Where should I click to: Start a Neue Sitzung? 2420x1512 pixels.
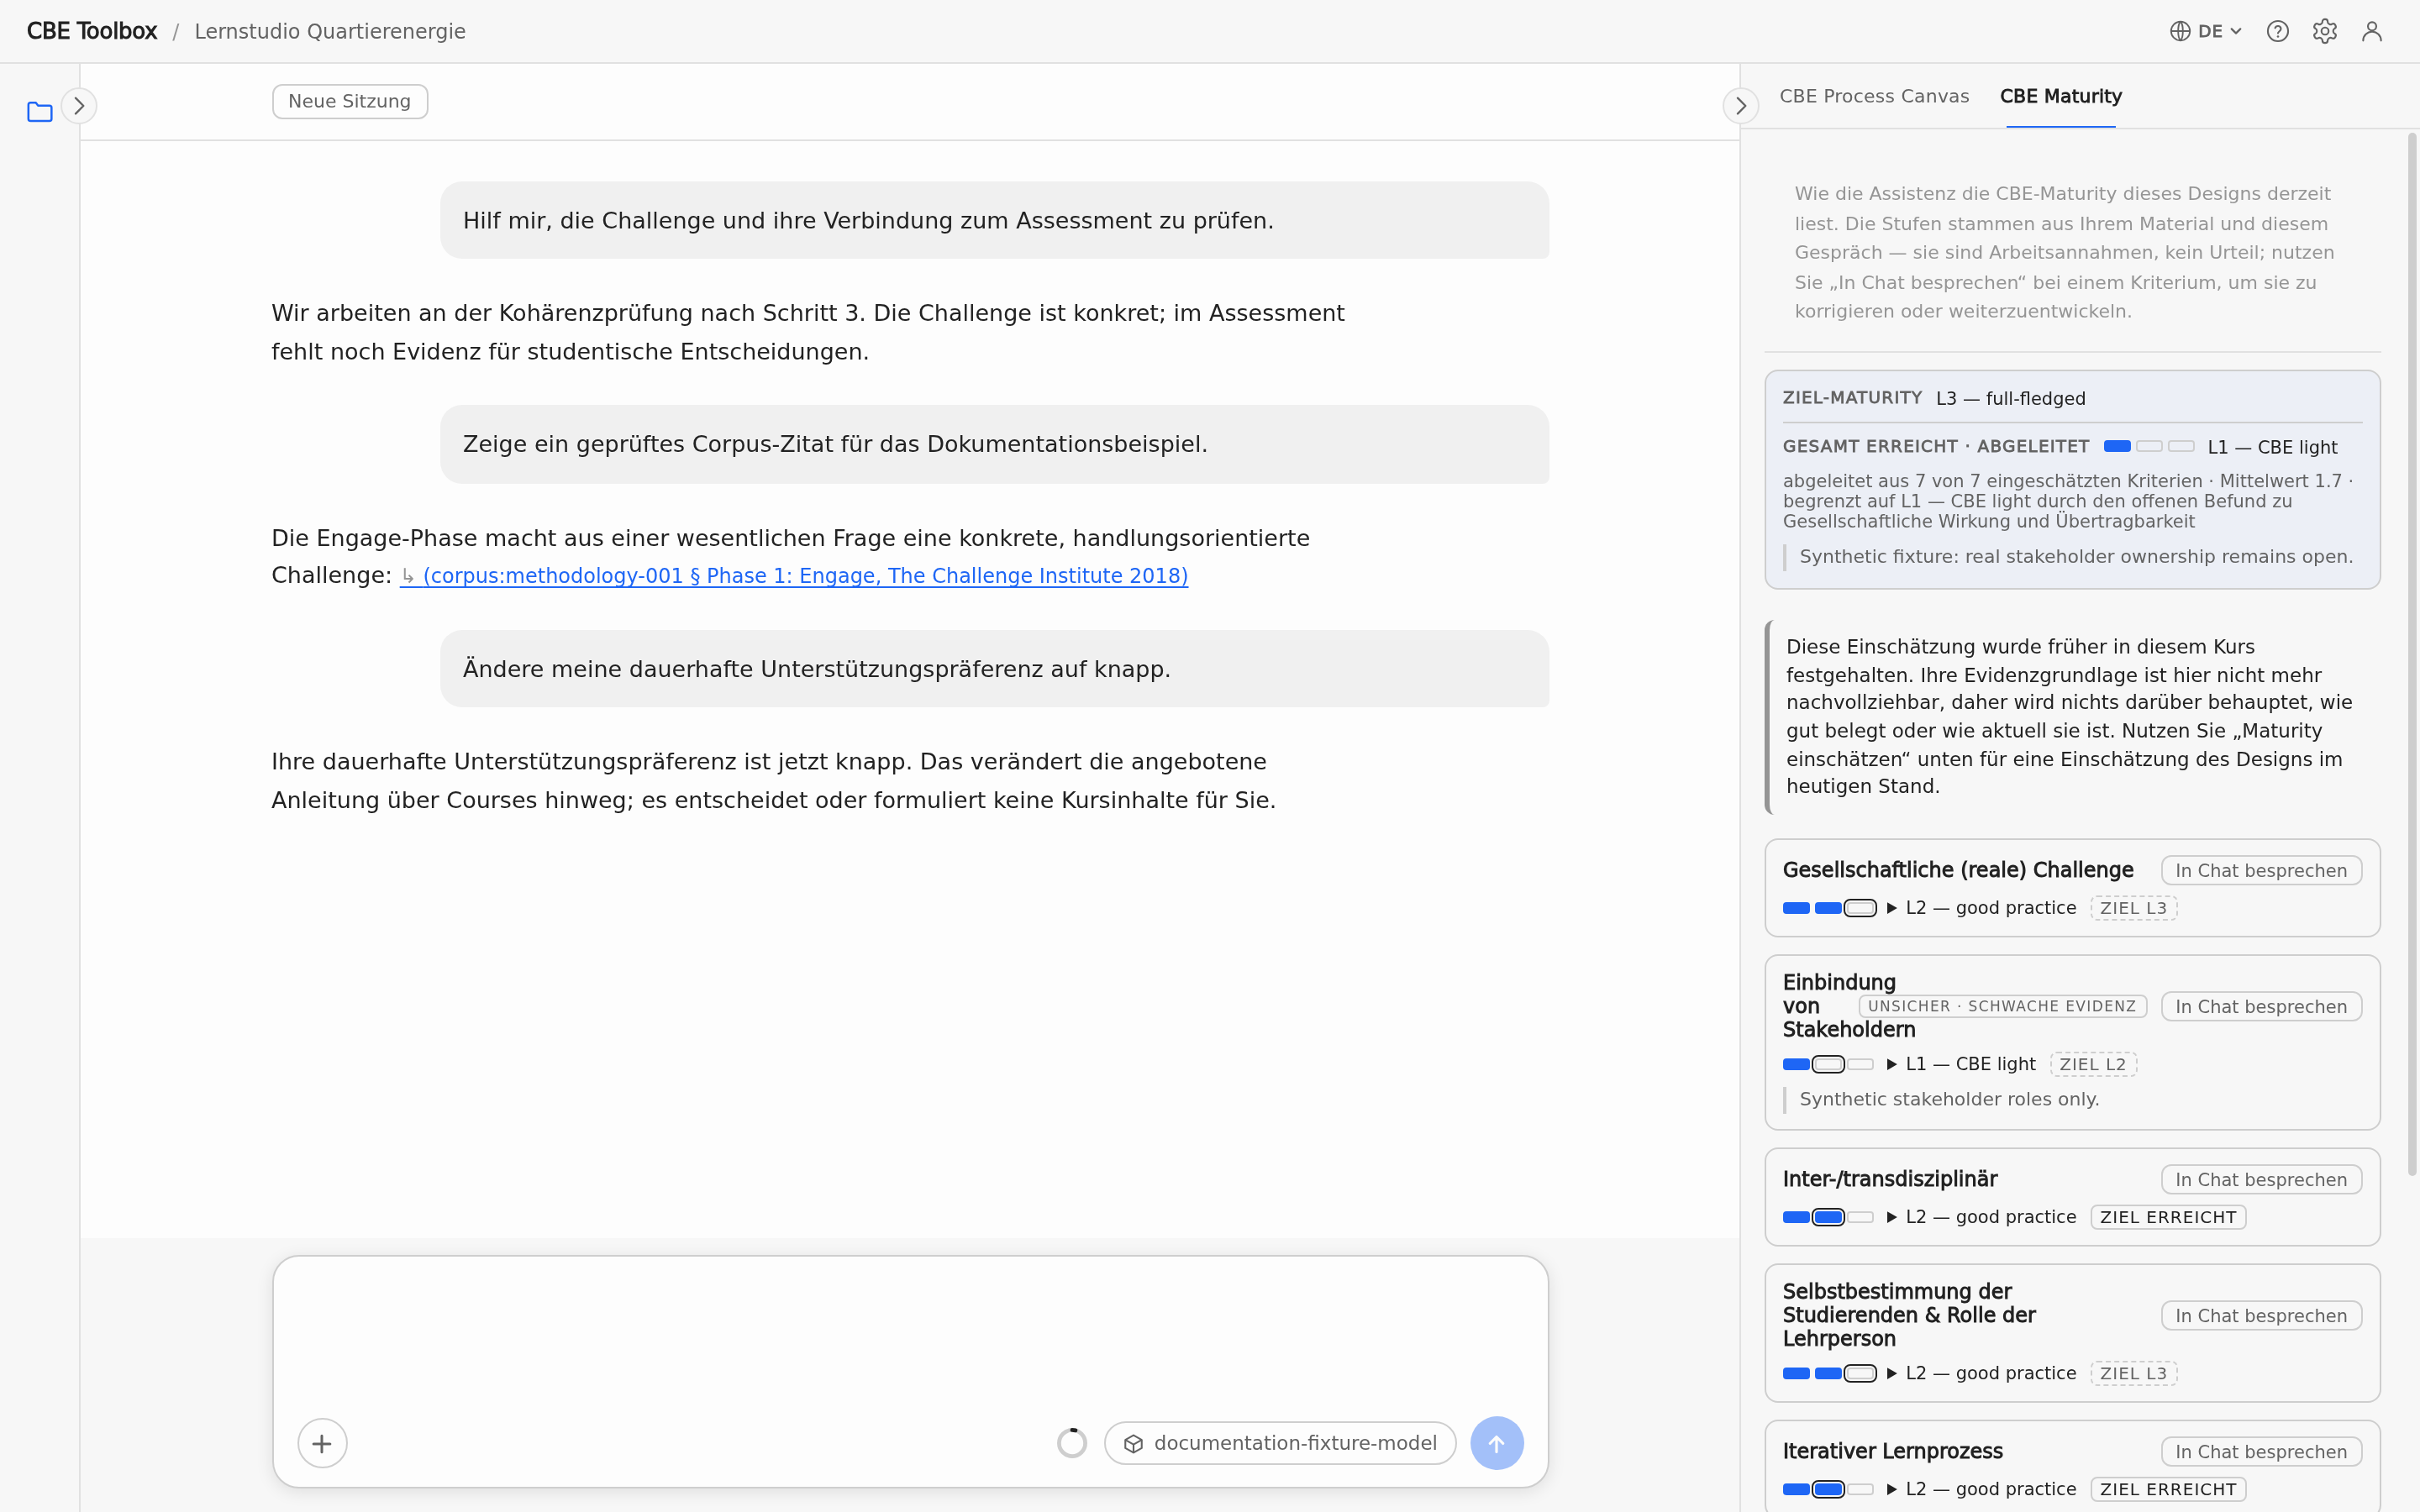pos(350,101)
